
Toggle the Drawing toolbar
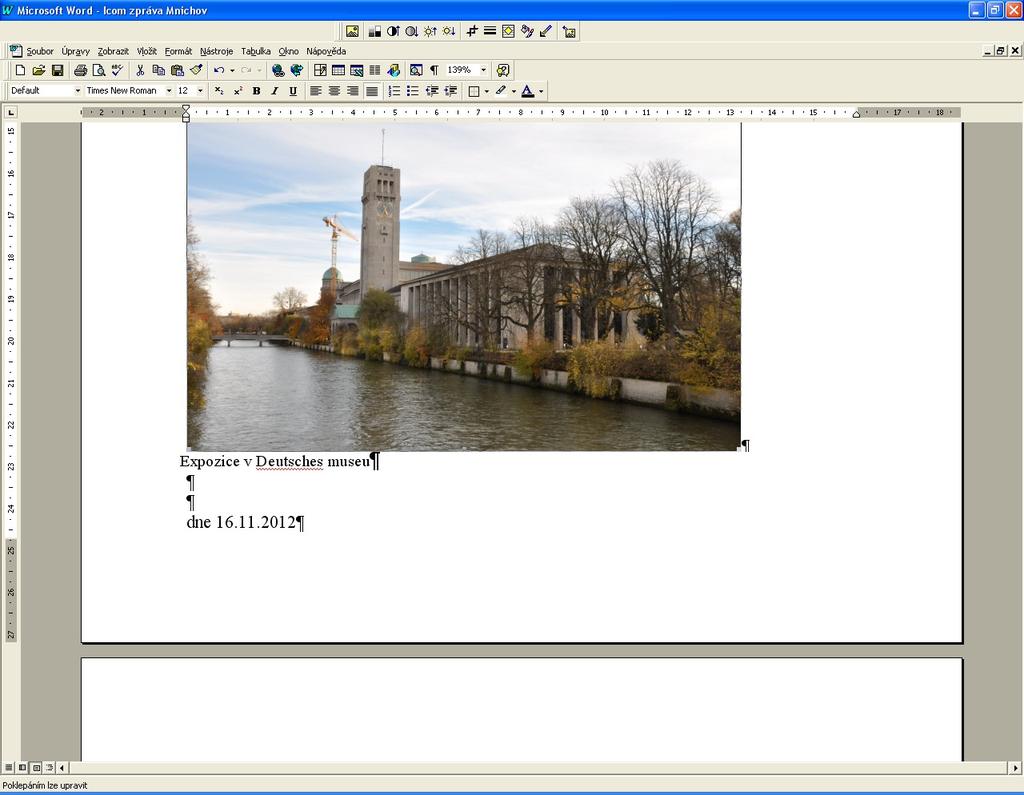coord(393,70)
